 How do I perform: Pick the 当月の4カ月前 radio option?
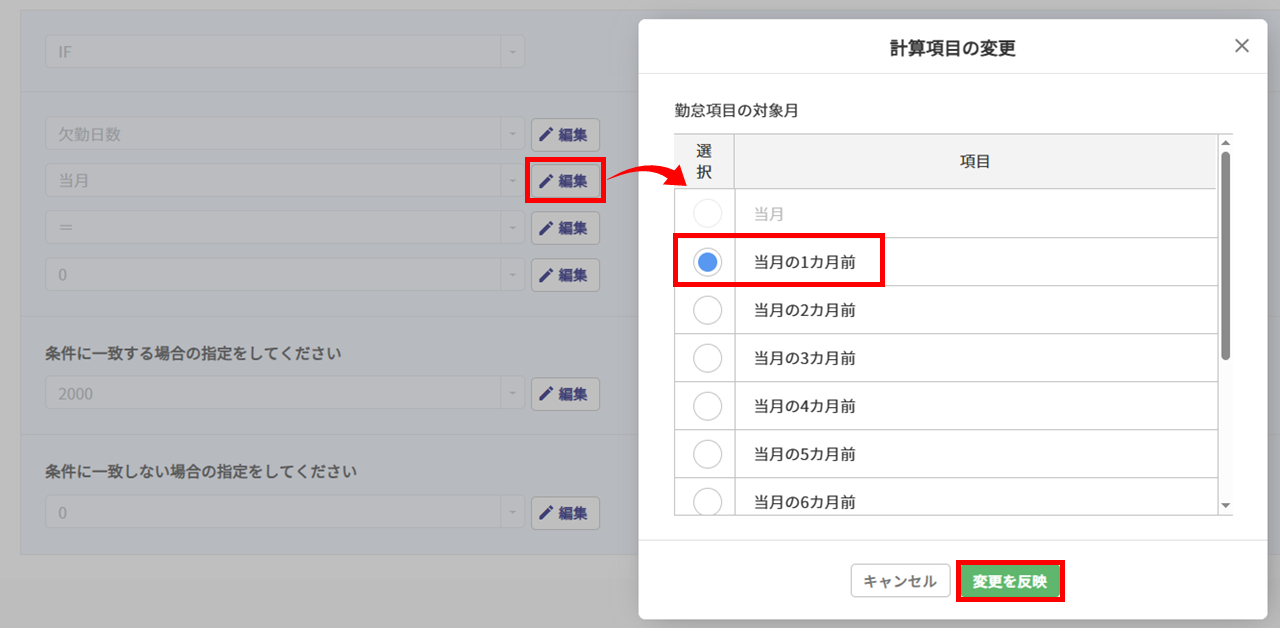tap(707, 406)
